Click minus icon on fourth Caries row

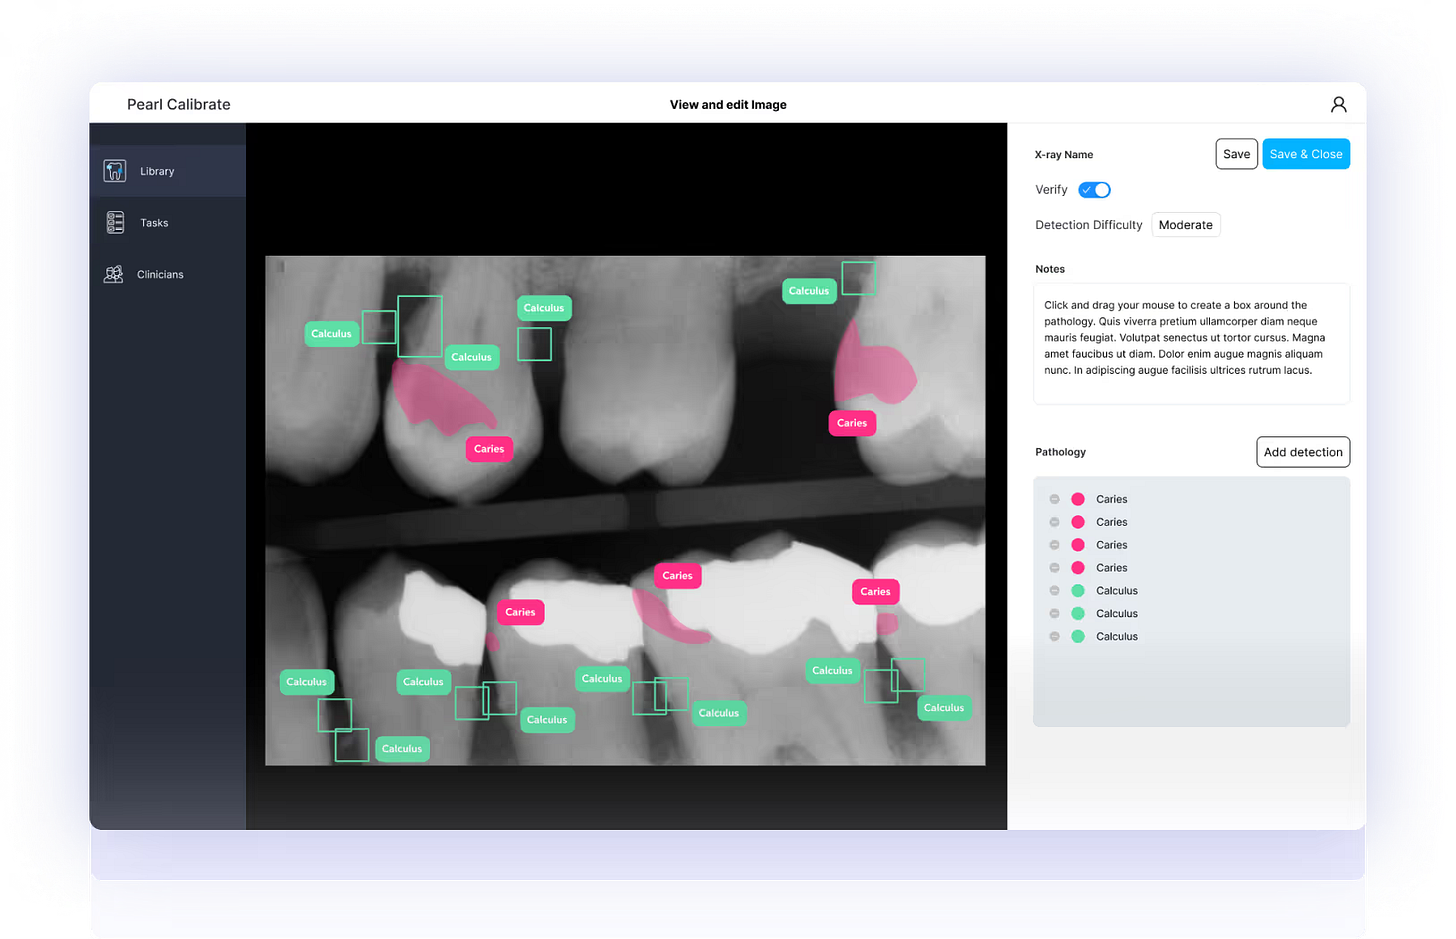pyautogui.click(x=1054, y=568)
